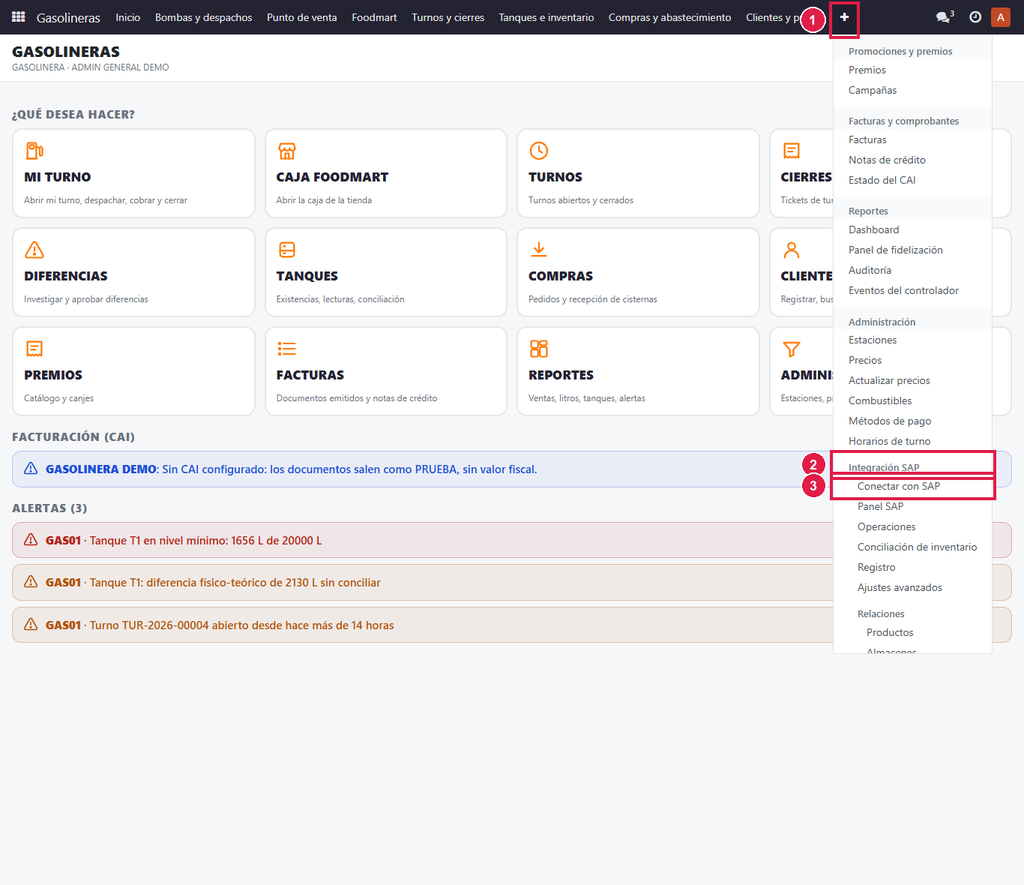This screenshot has width=1024, height=885.
Task: Click the store icon on CAJA FOODMART
Action: pyautogui.click(x=287, y=151)
